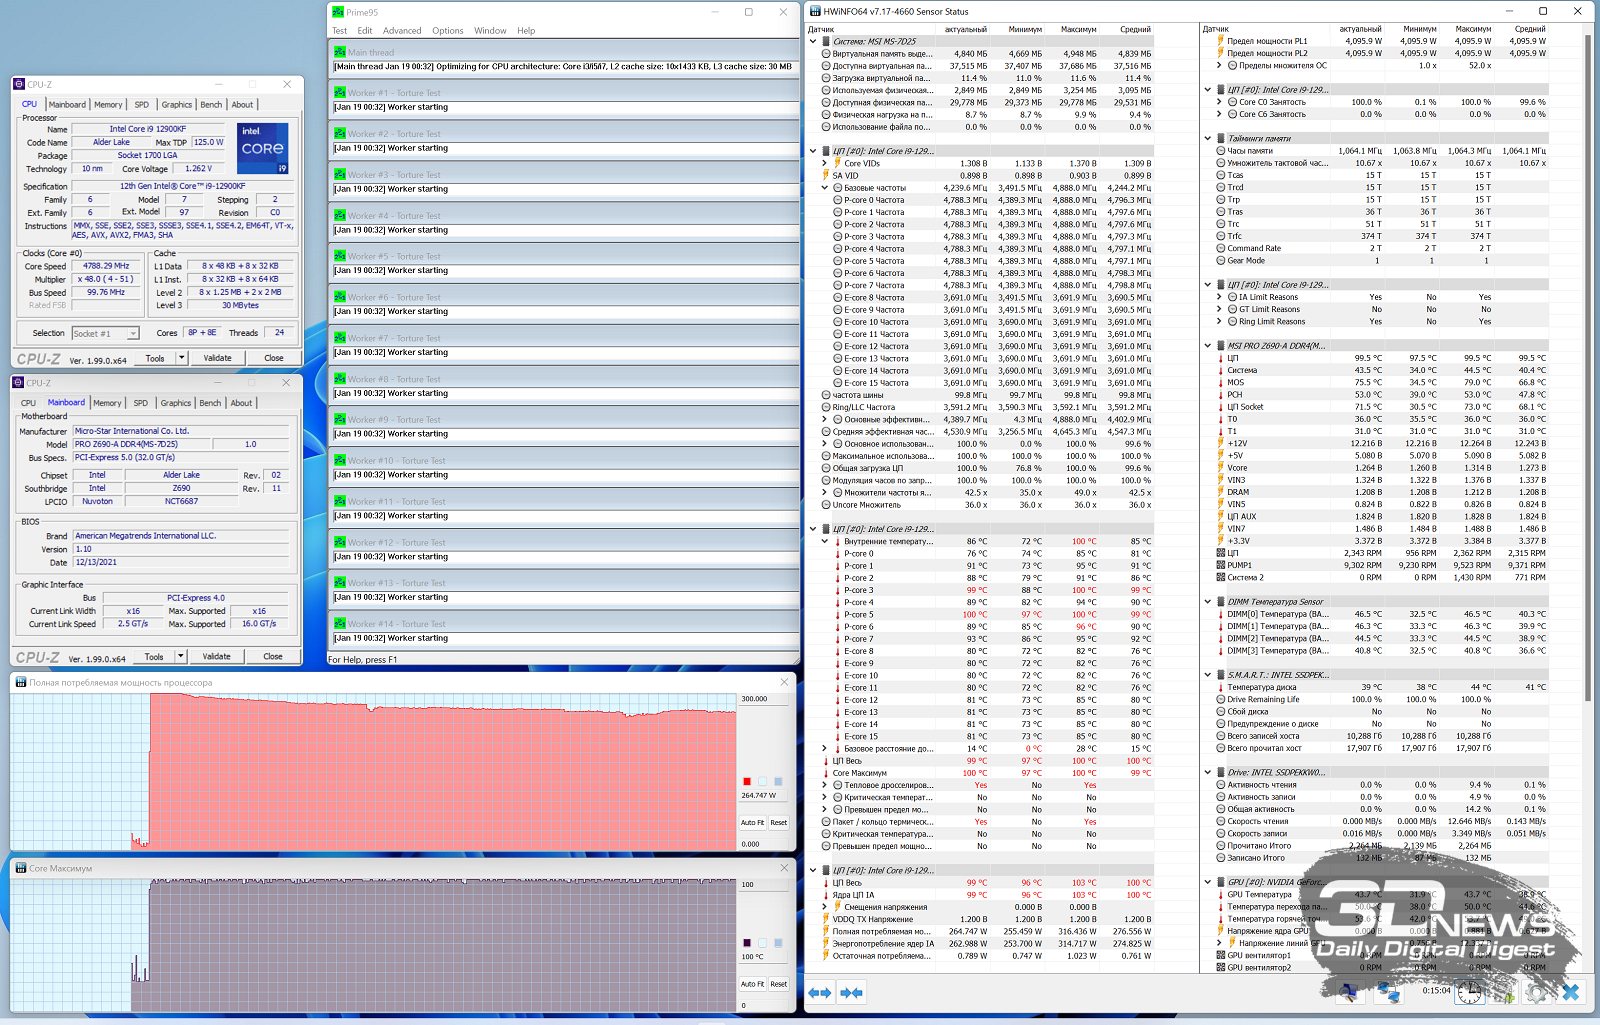Click Validate in the top CPU-Z window
Viewport: 1600px width, 1025px height.
coord(218,357)
